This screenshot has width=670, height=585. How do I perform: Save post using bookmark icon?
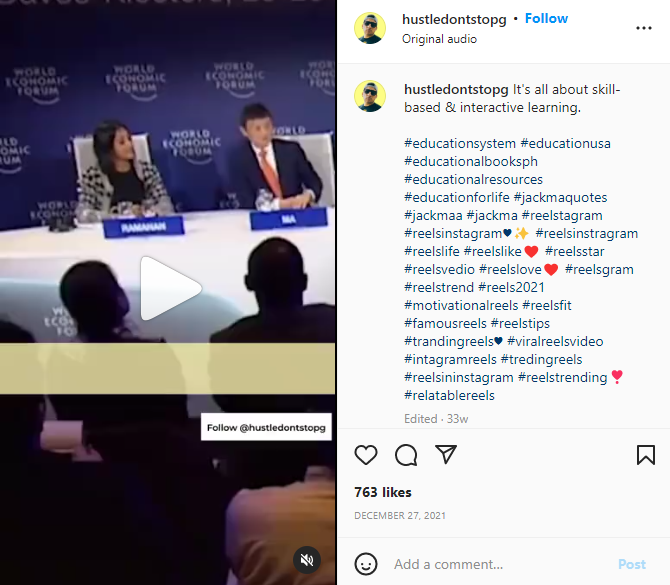click(646, 455)
